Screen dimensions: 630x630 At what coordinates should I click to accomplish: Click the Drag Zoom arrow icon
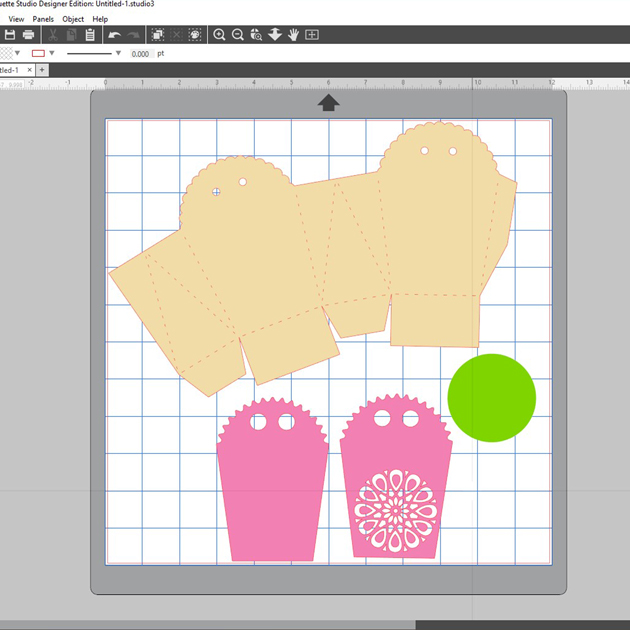tap(275, 35)
